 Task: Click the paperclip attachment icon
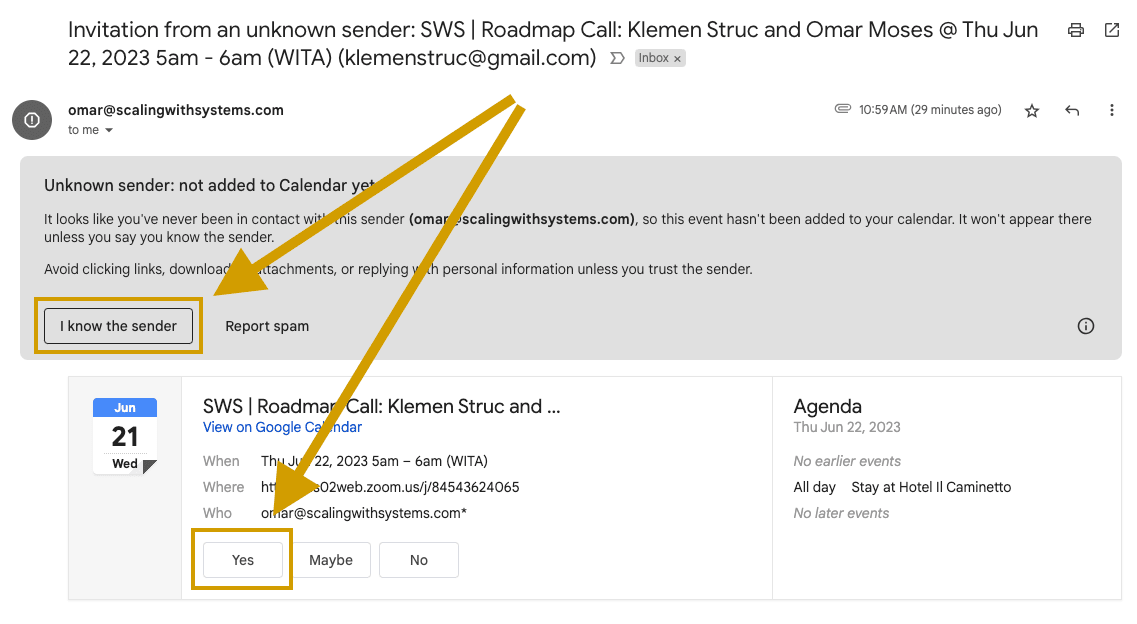pyautogui.click(x=843, y=109)
